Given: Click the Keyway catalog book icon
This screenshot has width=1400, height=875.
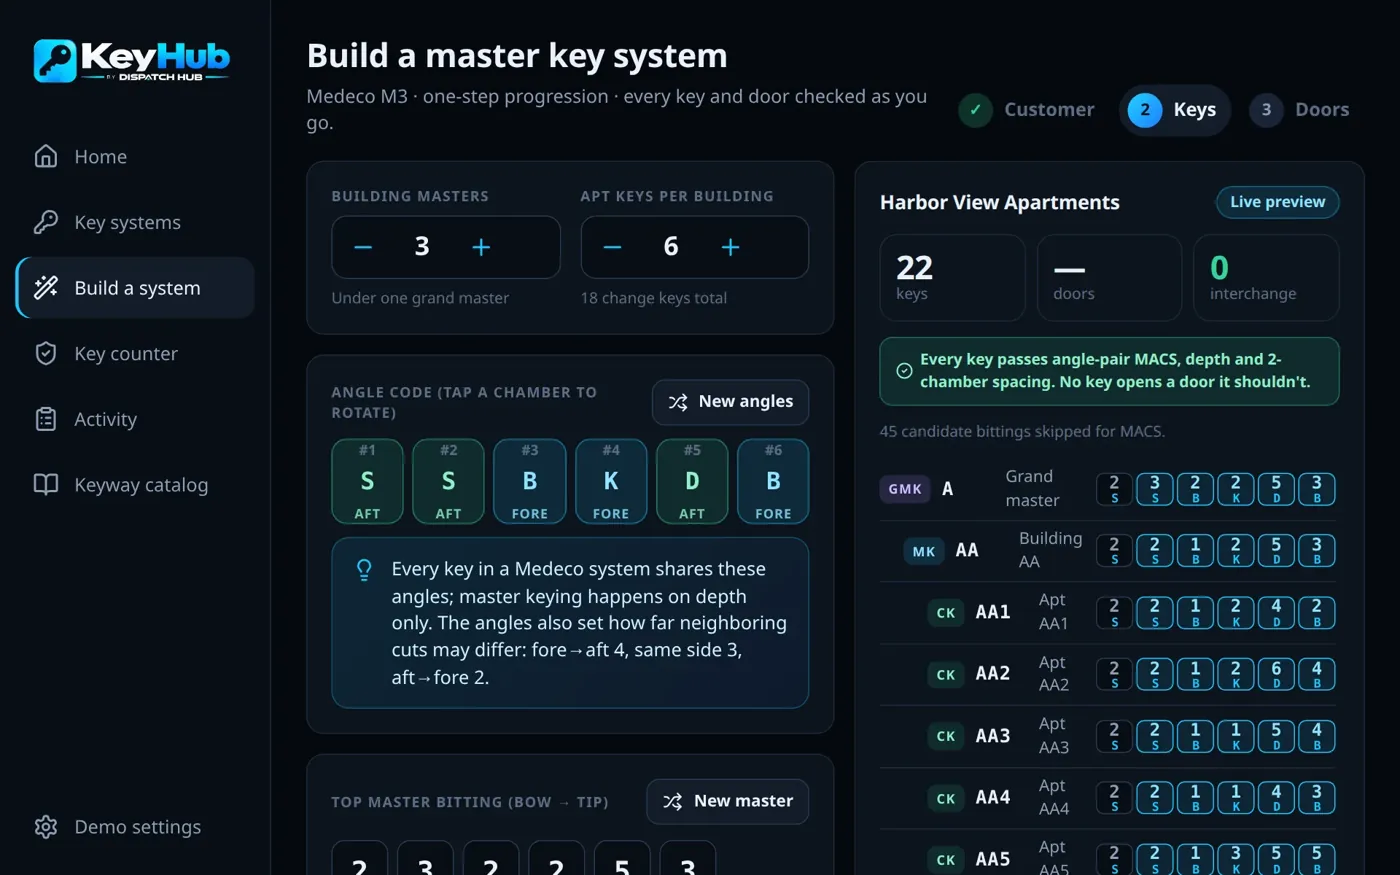Looking at the screenshot, I should [x=46, y=485].
